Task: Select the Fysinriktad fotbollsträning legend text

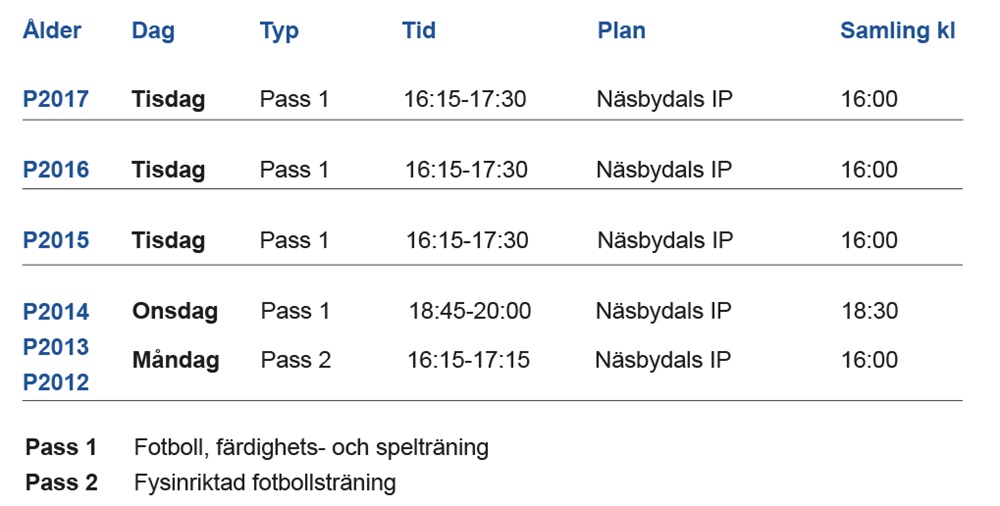Action: (x=265, y=483)
